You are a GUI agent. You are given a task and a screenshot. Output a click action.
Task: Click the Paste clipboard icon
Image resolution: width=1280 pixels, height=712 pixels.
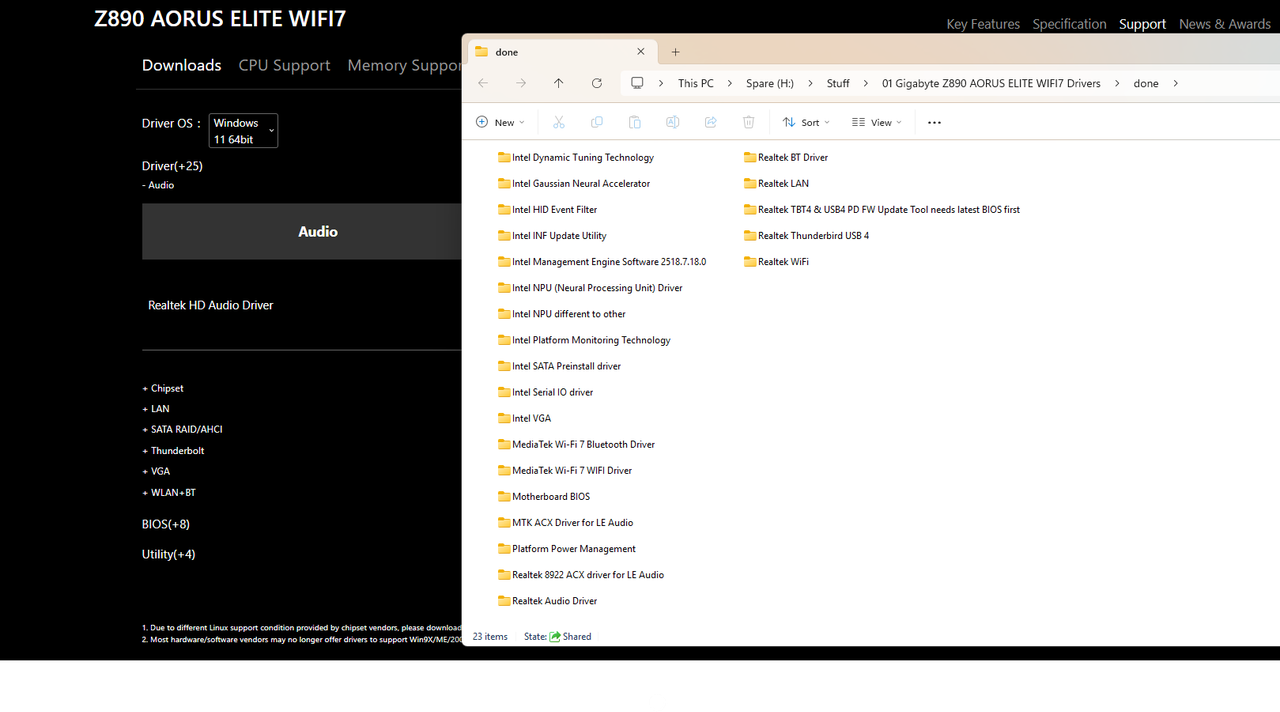point(635,122)
